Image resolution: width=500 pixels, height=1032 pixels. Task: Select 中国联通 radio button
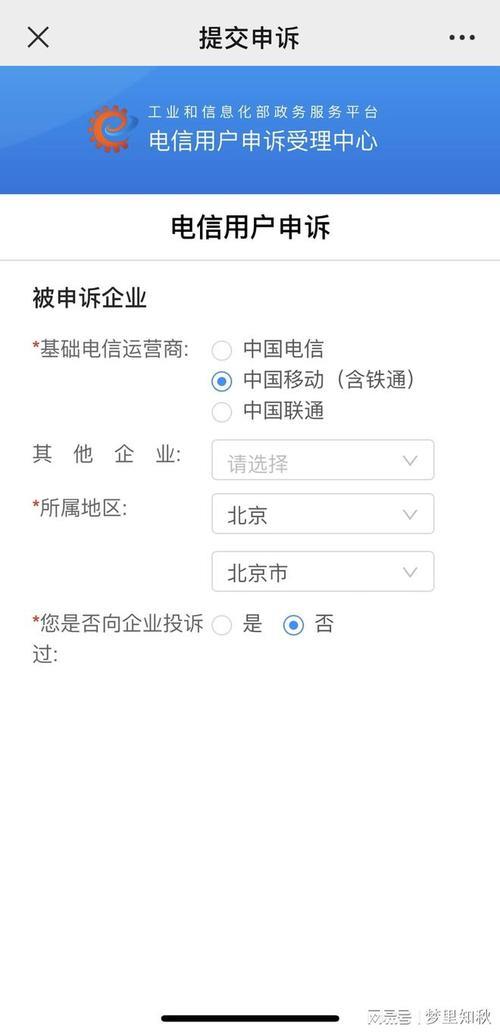[222, 412]
